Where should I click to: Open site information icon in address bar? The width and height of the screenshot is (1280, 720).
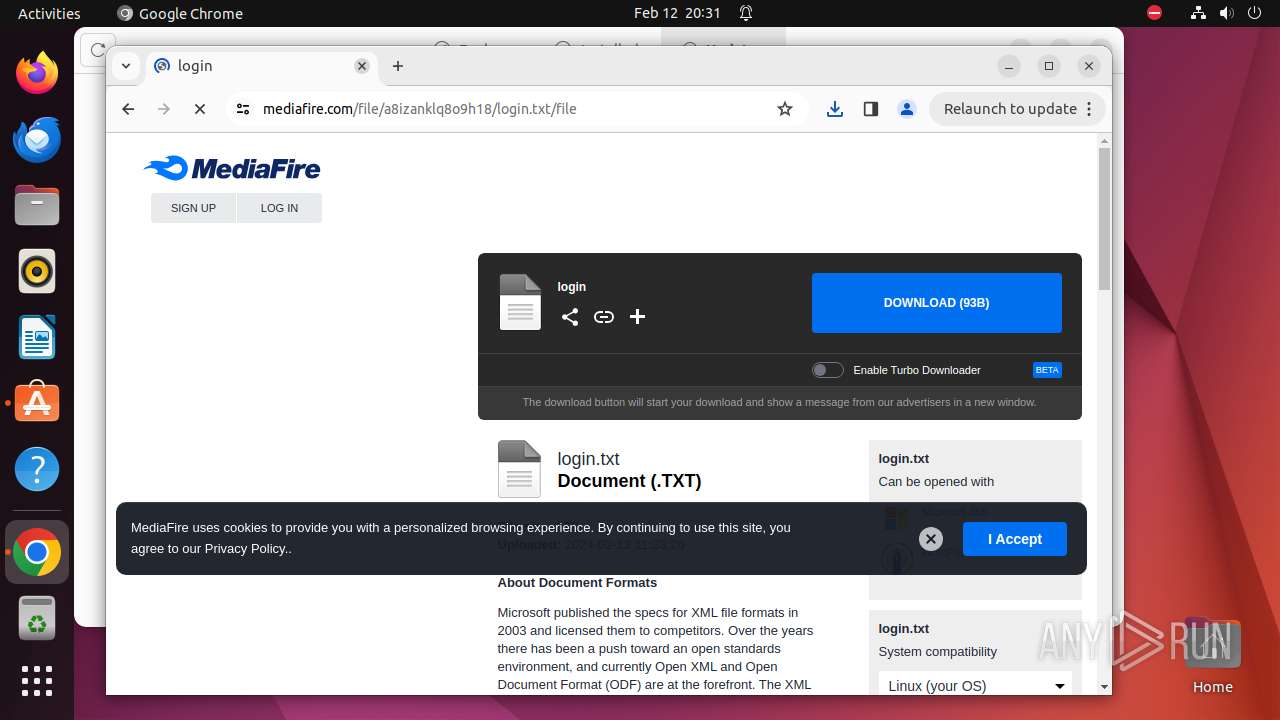click(x=243, y=109)
